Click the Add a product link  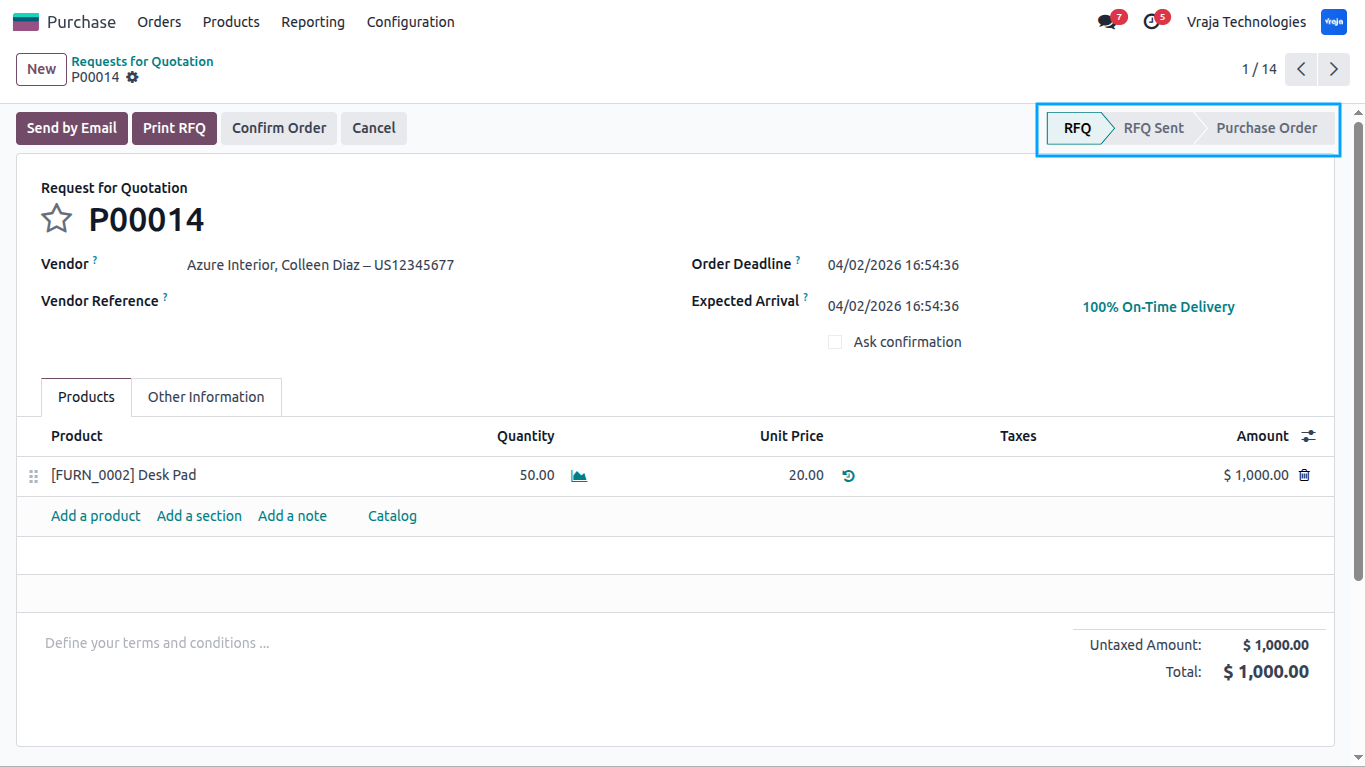pos(96,516)
